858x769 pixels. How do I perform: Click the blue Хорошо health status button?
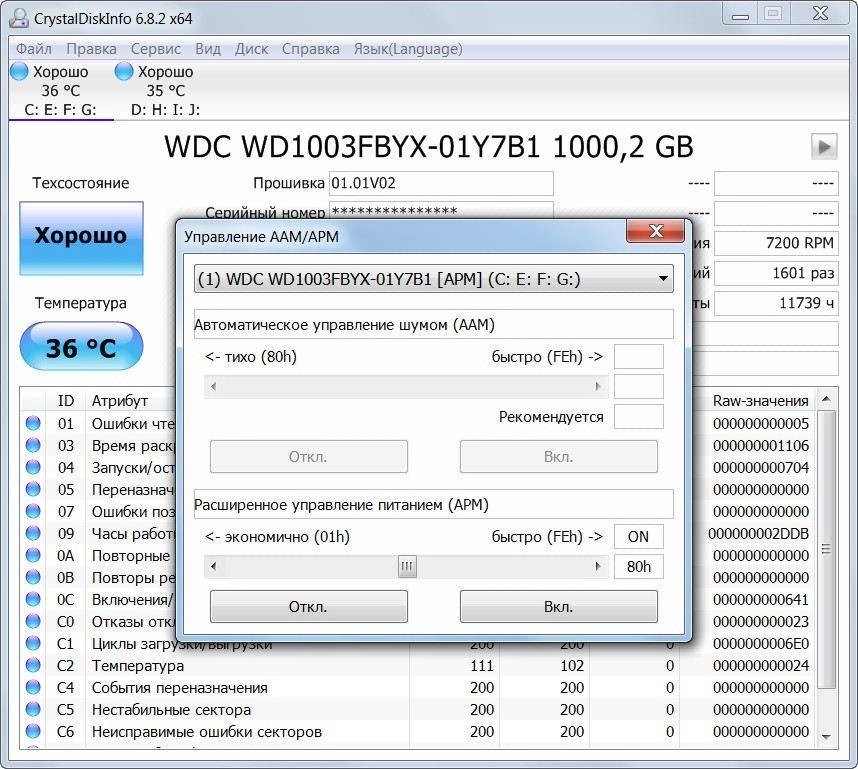click(x=82, y=238)
